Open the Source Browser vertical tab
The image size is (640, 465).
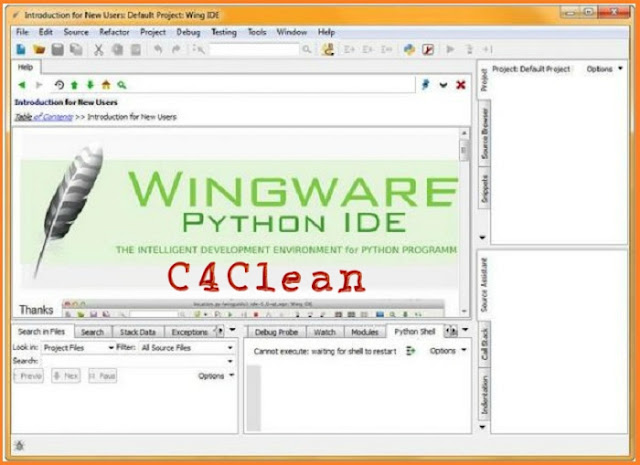[484, 133]
